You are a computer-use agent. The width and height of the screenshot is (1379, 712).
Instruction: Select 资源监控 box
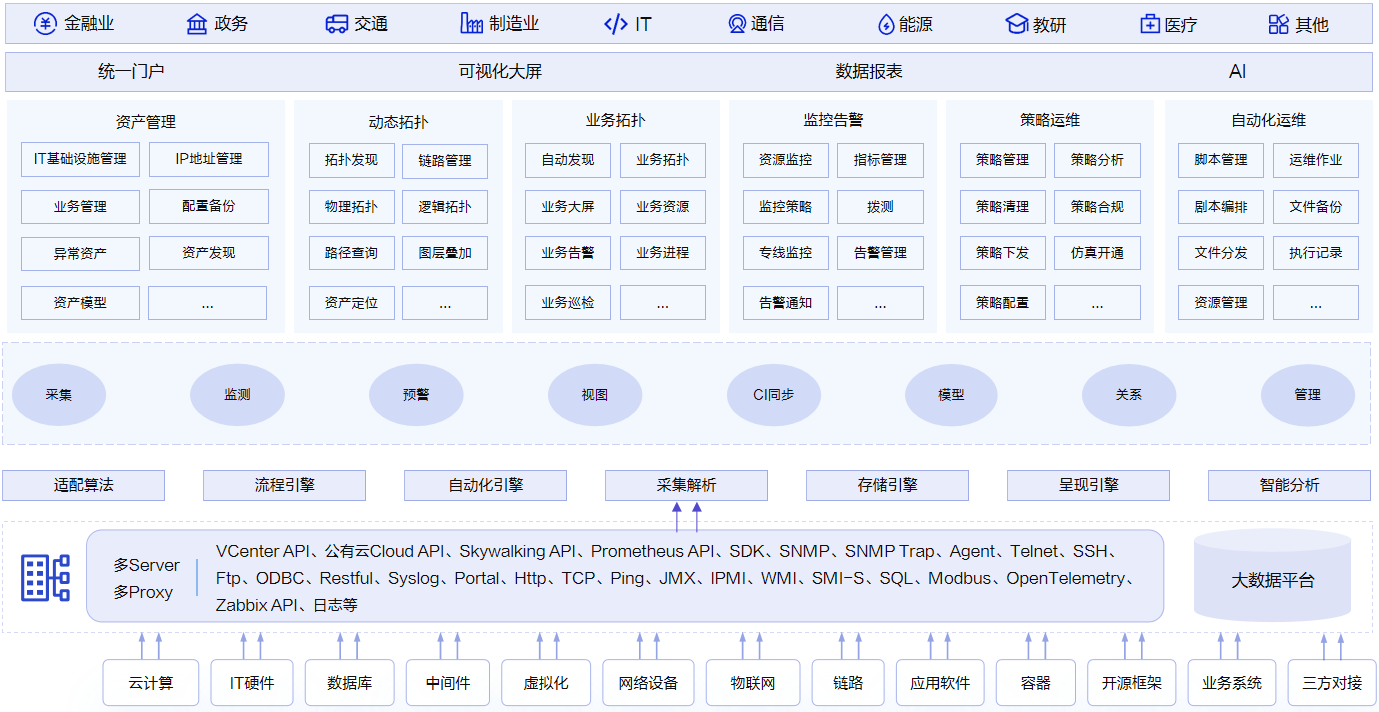(x=786, y=160)
